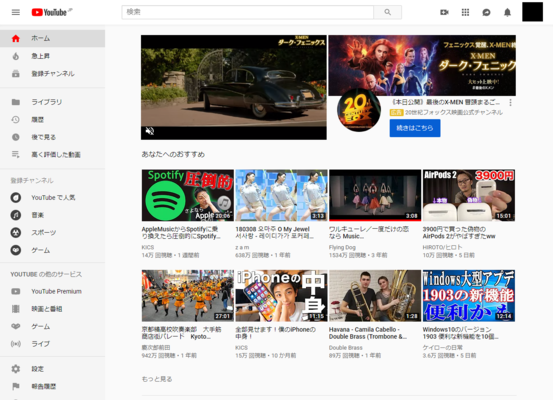This screenshot has height=400, width=553.
Task: Click the subscriptions icon in sidebar
Action: pyautogui.click(x=16, y=74)
